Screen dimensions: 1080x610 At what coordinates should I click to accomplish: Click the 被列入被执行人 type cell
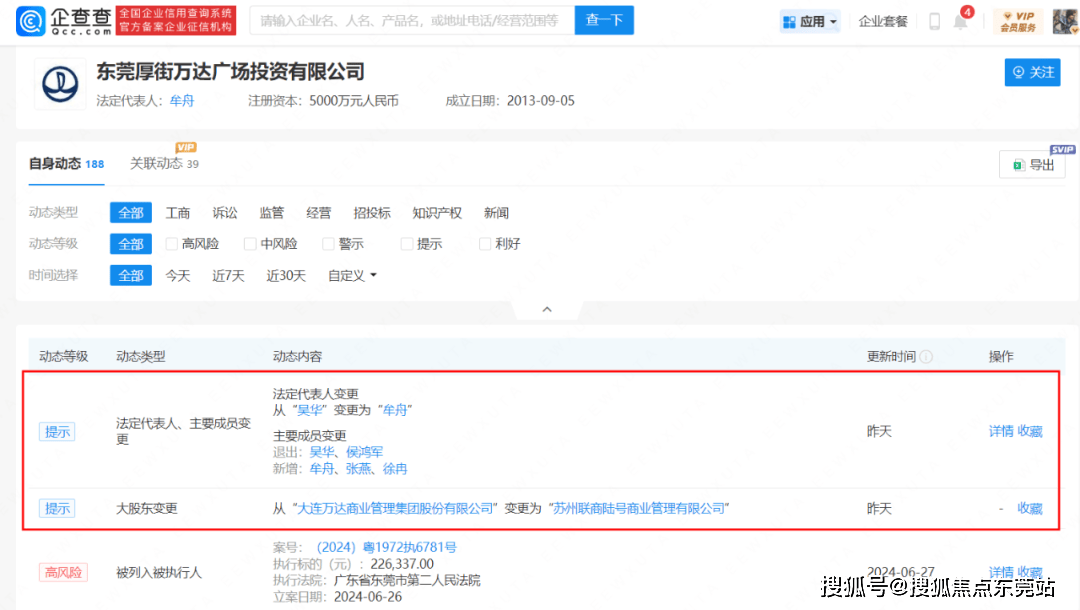click(x=159, y=573)
